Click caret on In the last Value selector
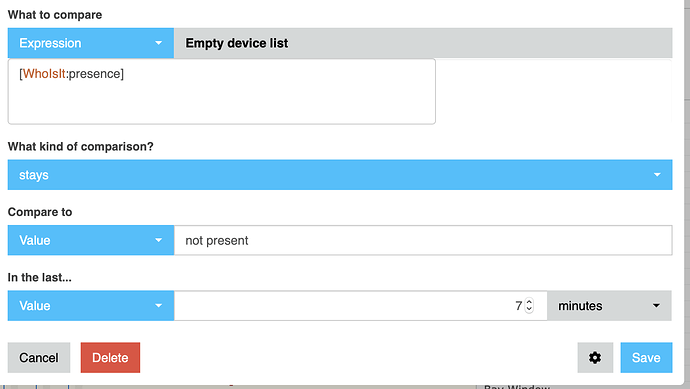This screenshot has height=389, width=690. click(158, 305)
